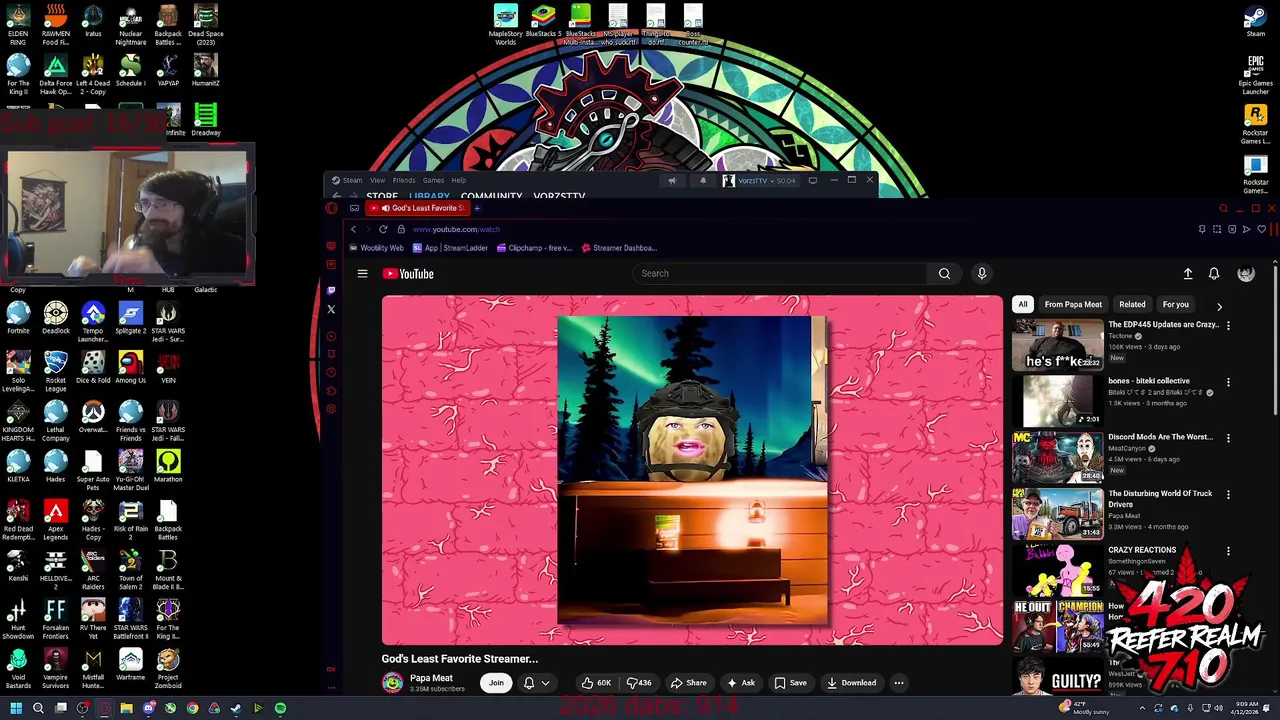Open the Rocket League desktop shortcut
This screenshot has width=1280, height=720.
56,370
